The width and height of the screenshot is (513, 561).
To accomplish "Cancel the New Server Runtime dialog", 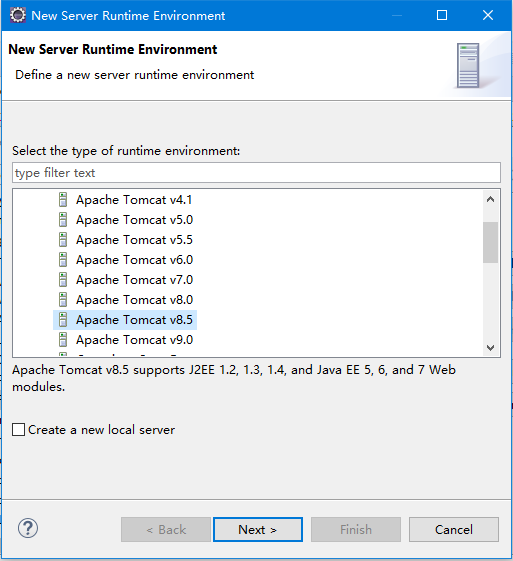I will 454,530.
